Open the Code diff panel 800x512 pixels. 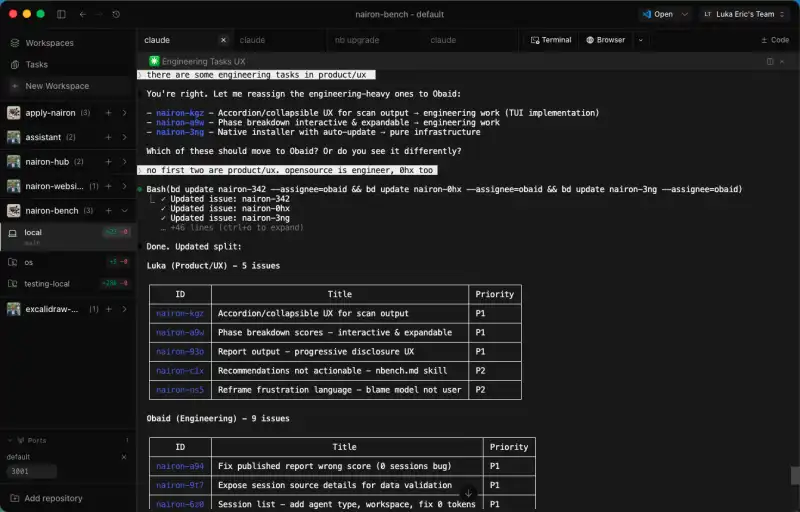pos(775,40)
